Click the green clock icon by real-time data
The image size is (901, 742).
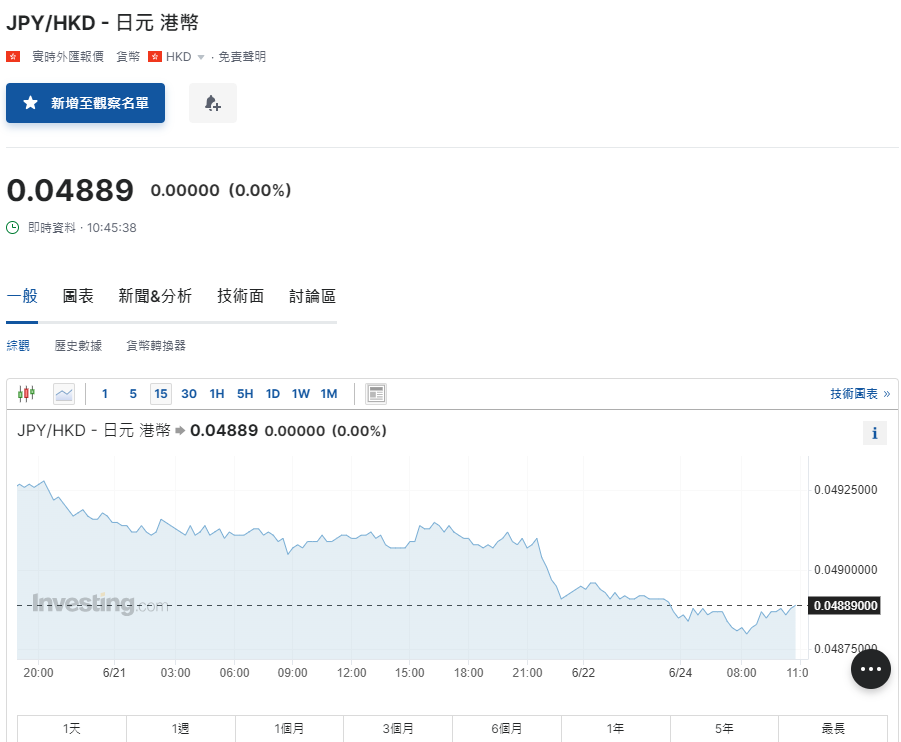pos(13,228)
